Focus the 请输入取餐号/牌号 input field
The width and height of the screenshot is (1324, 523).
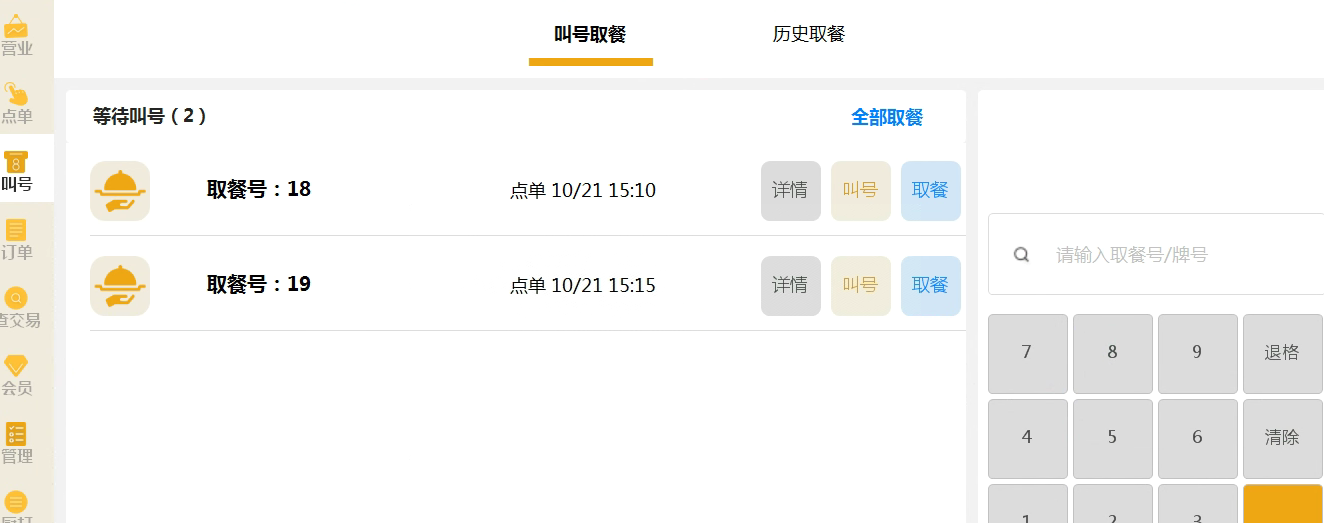1180,255
